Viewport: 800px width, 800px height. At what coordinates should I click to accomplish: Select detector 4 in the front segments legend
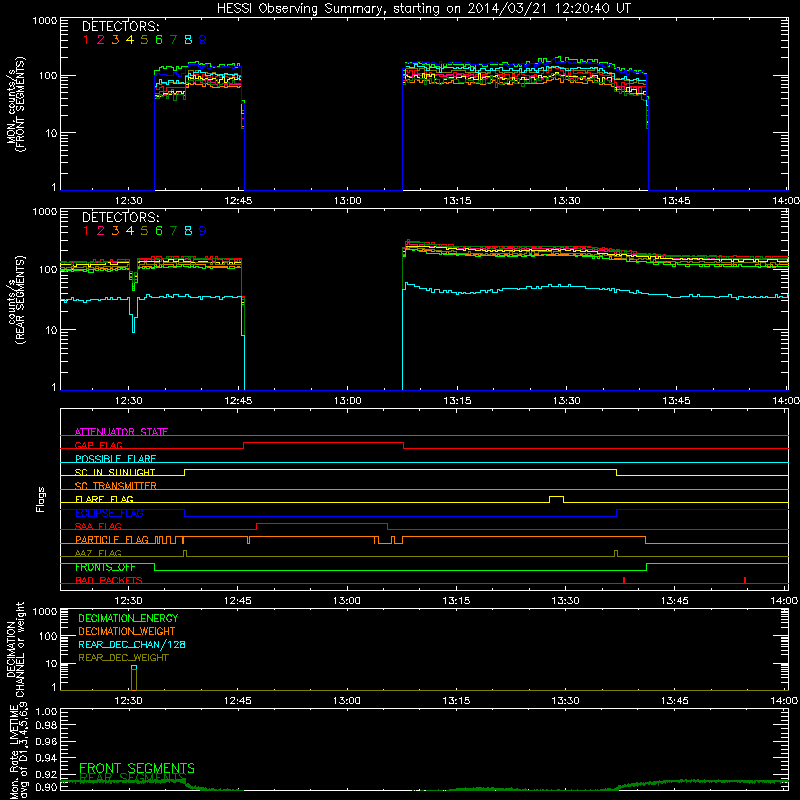[x=130, y=40]
